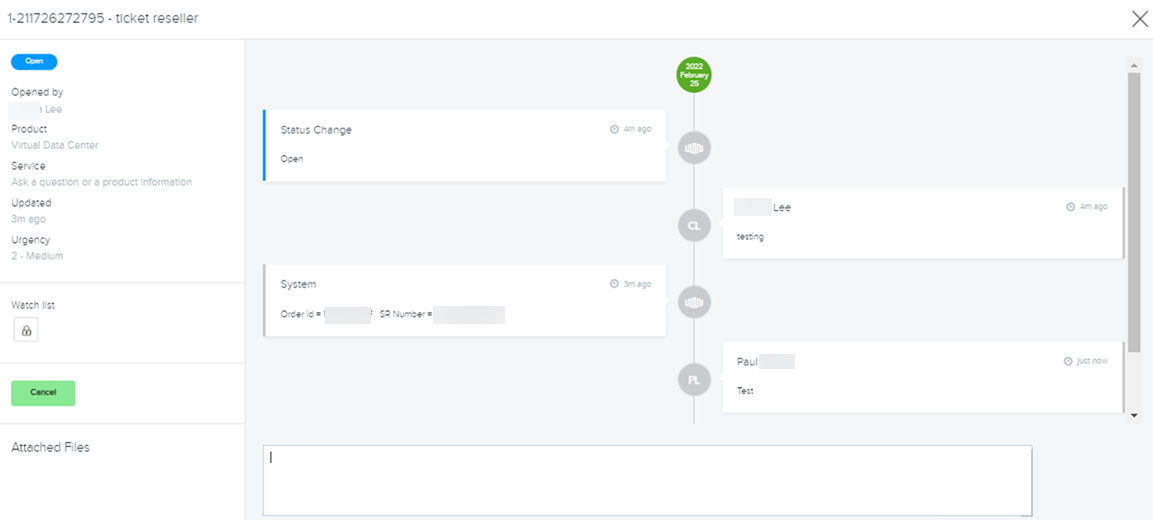Click the system avatar beside Status Change

click(x=694, y=148)
